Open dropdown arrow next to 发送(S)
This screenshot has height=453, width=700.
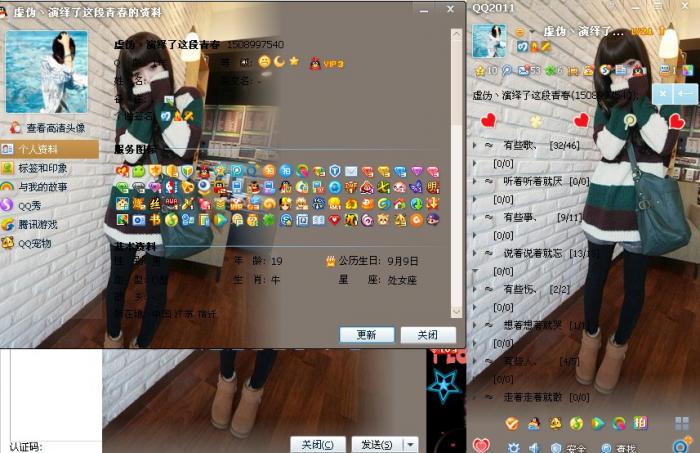[411, 445]
